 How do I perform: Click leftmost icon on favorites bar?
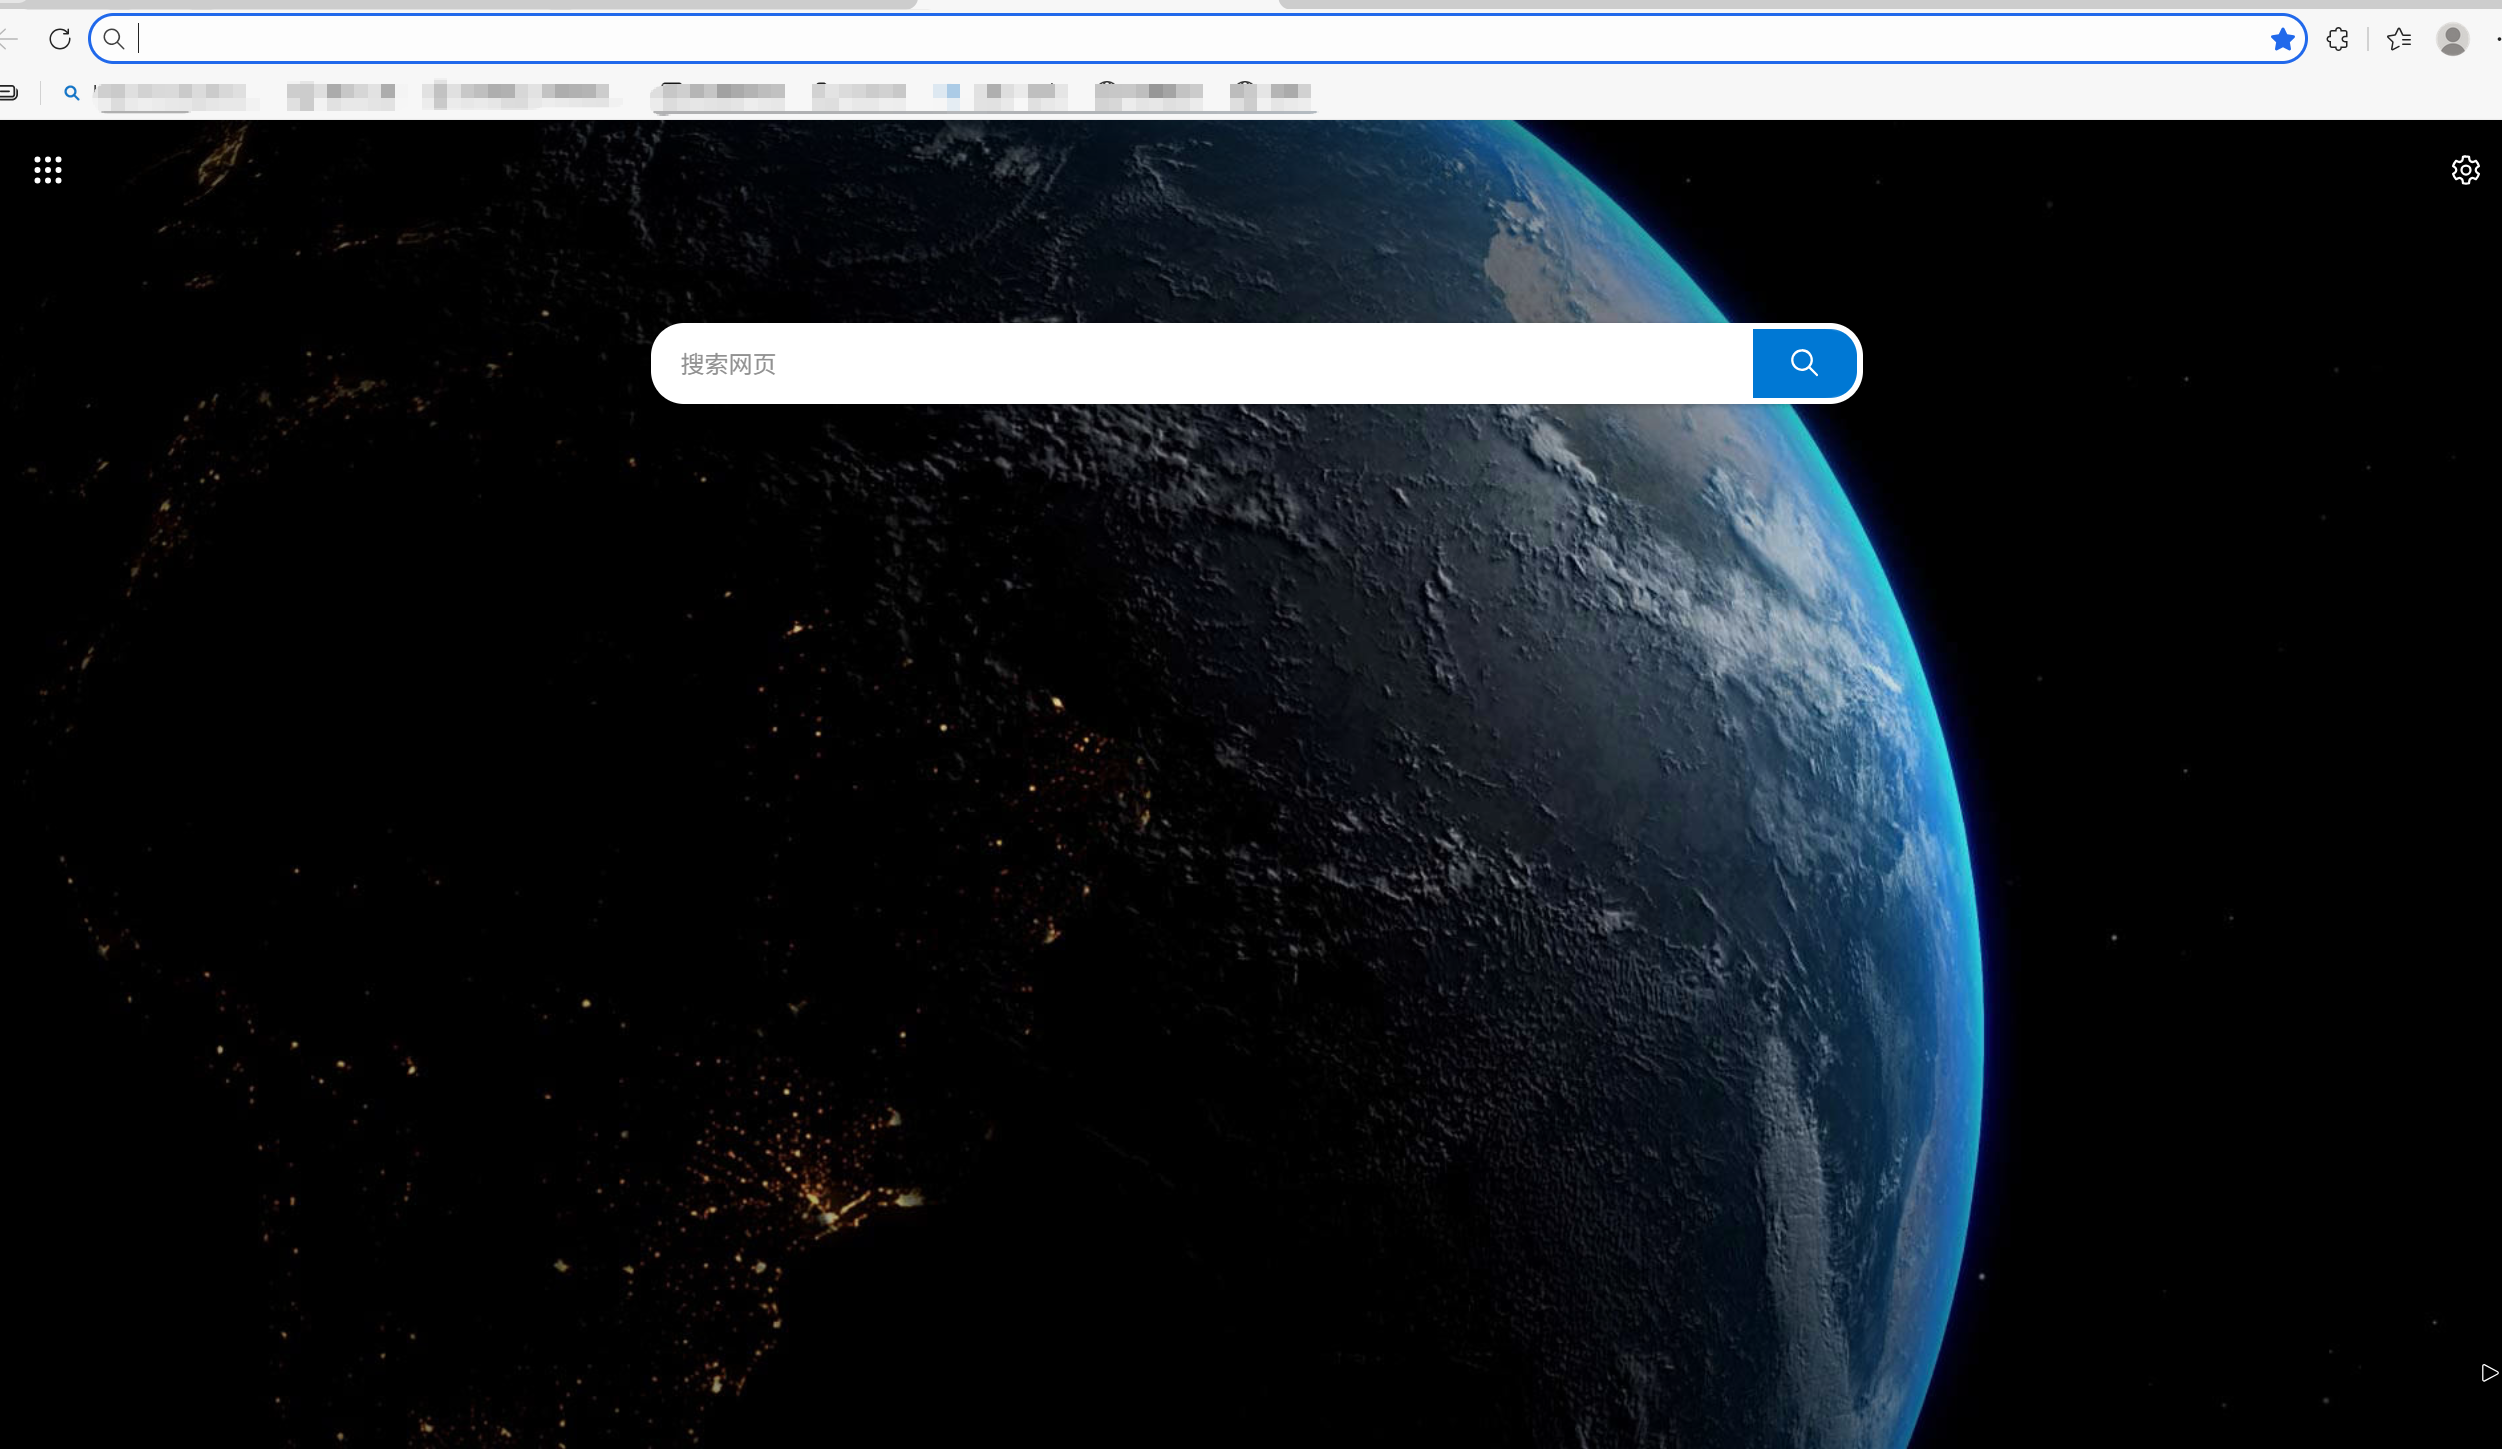click(9, 93)
